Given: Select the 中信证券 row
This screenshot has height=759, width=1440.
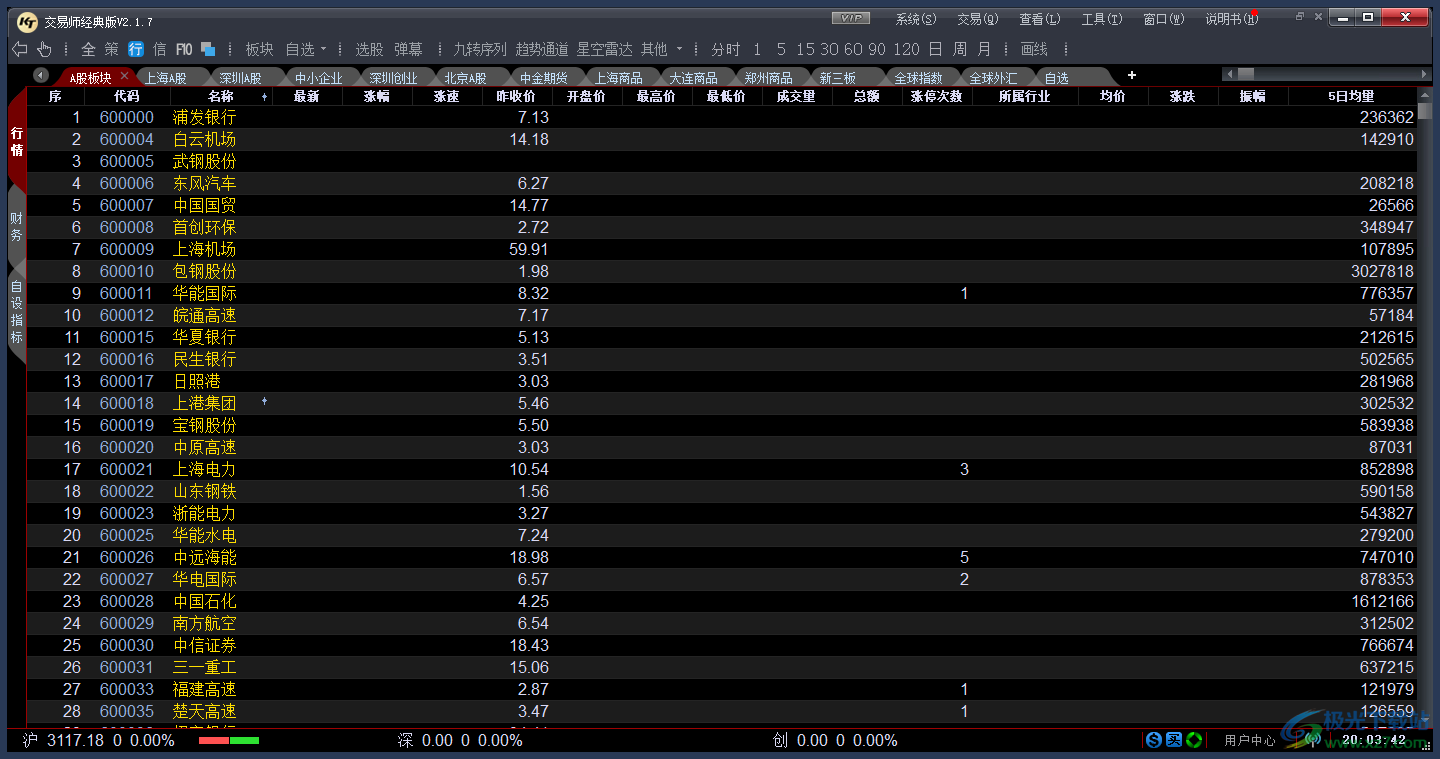Looking at the screenshot, I should [722, 645].
